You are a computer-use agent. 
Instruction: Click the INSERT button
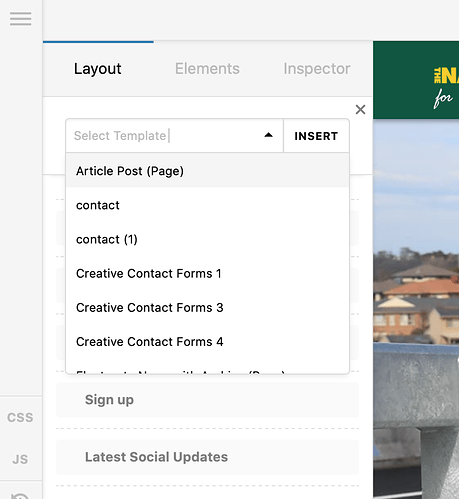tap(316, 136)
